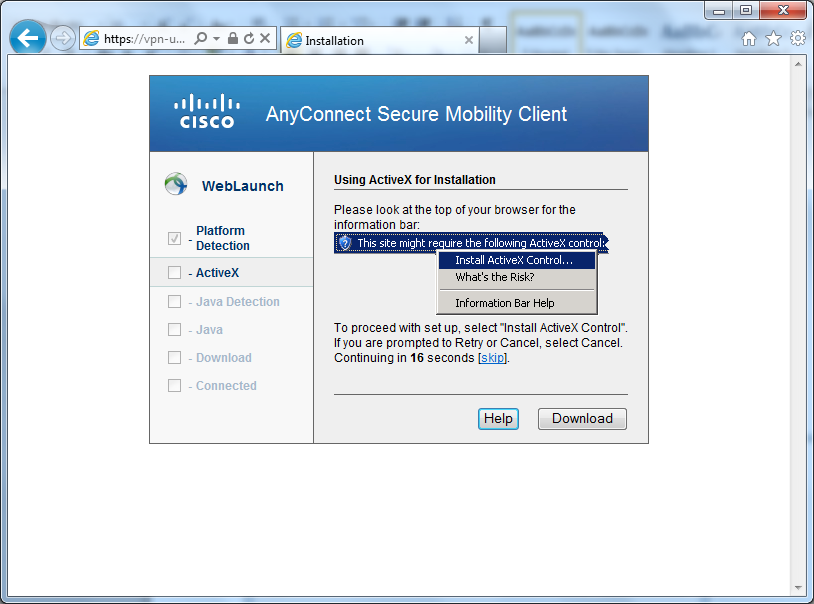Viewport: 814px width, 604px height.
Task: Open the address bar autocomplete dropdown arrow
Action: pos(216,38)
